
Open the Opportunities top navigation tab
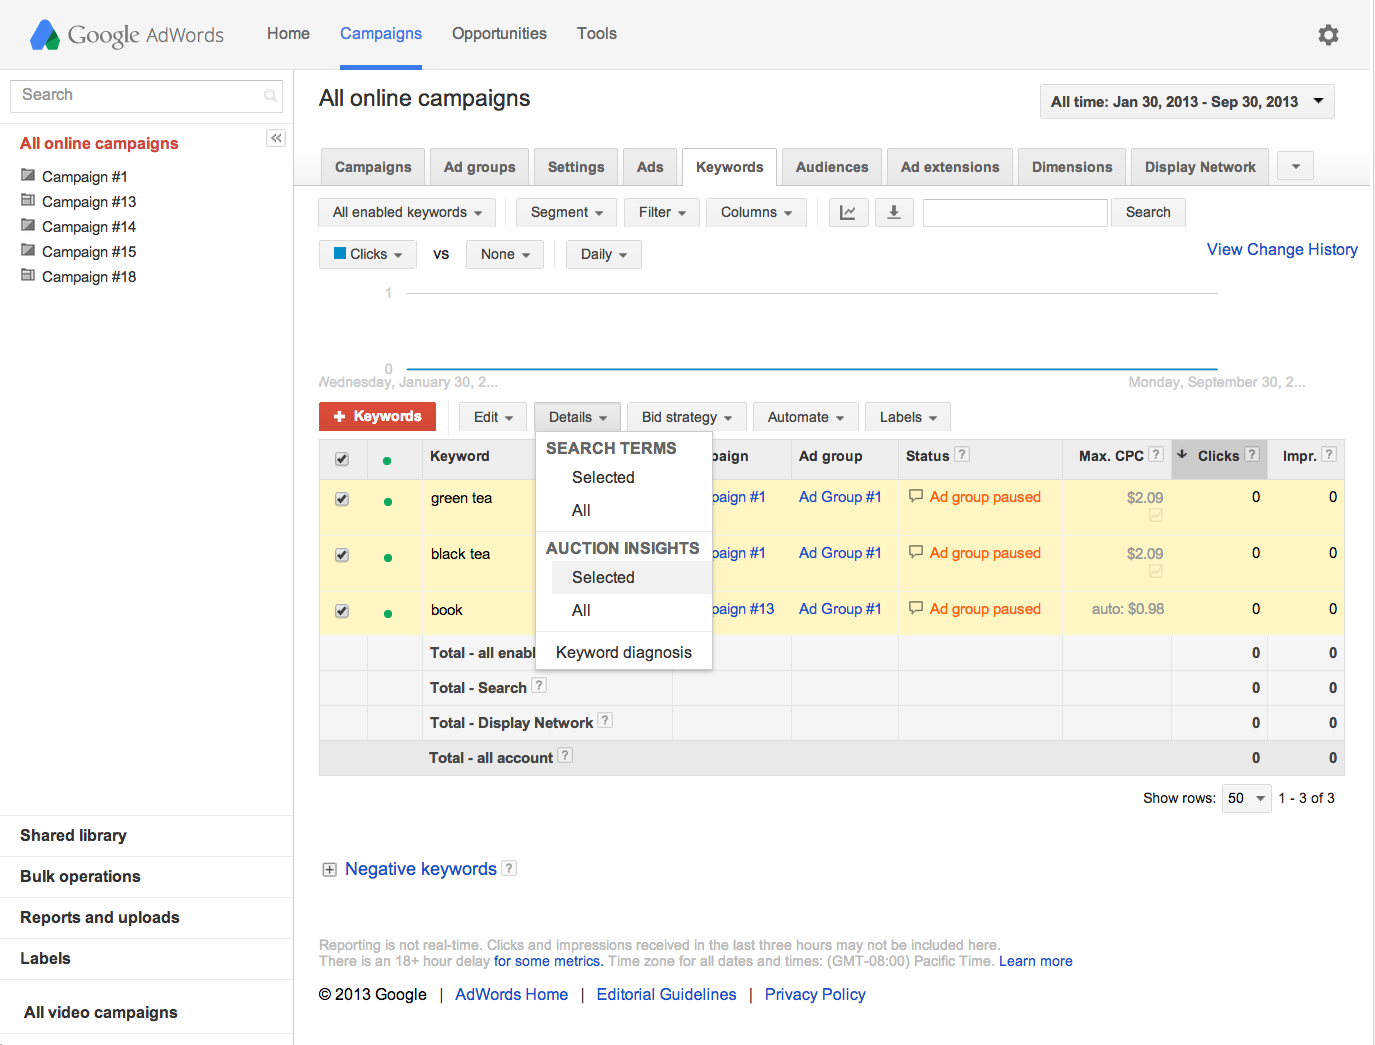pyautogui.click(x=499, y=34)
